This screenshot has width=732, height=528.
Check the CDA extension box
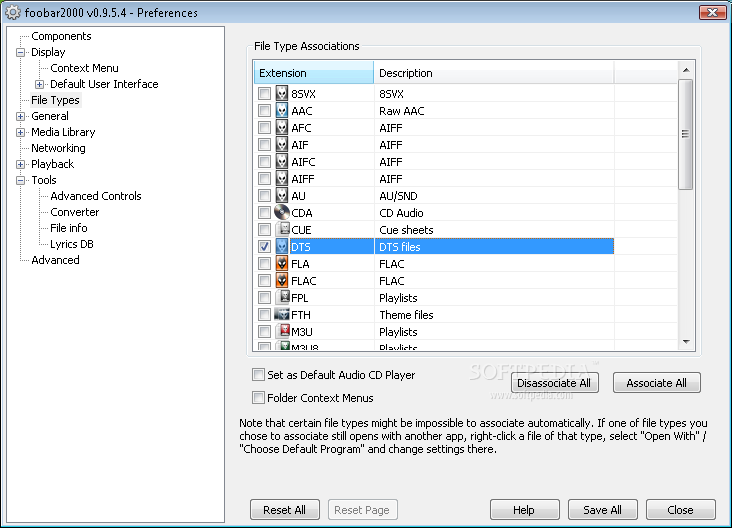264,213
